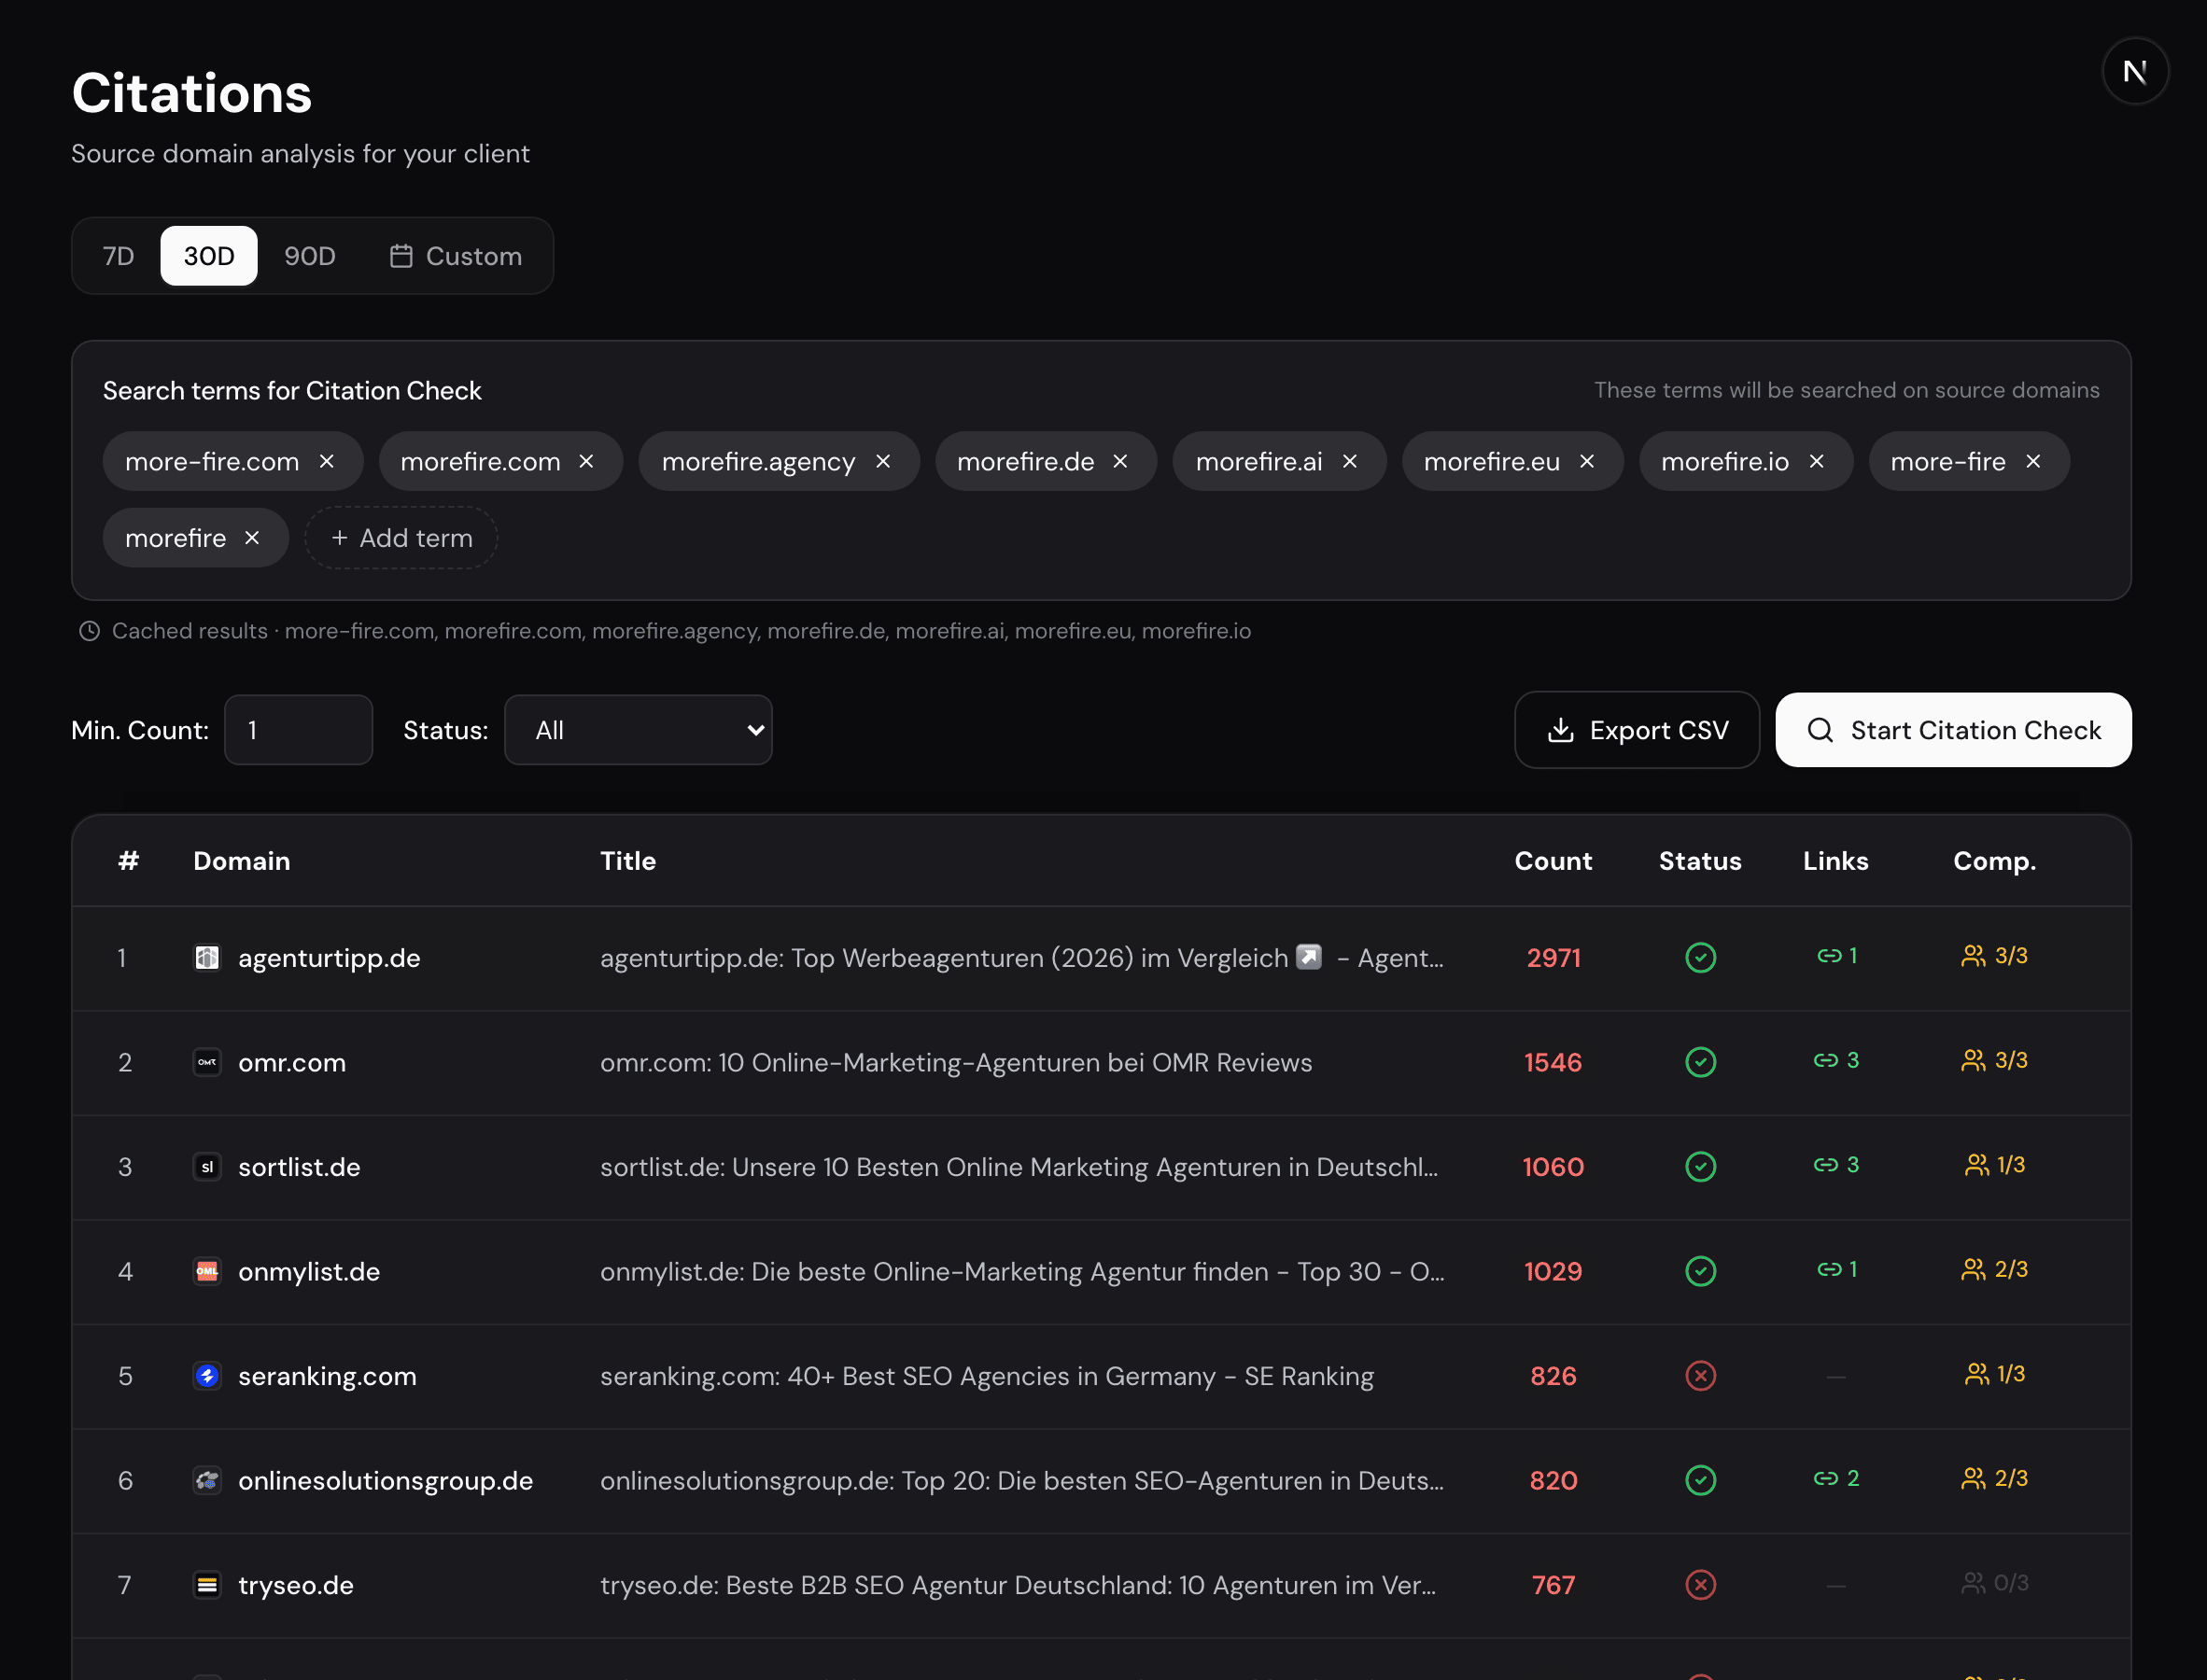Viewport: 2207px width, 1680px height.
Task: Open the onmylist.de domain
Action: coord(309,1271)
